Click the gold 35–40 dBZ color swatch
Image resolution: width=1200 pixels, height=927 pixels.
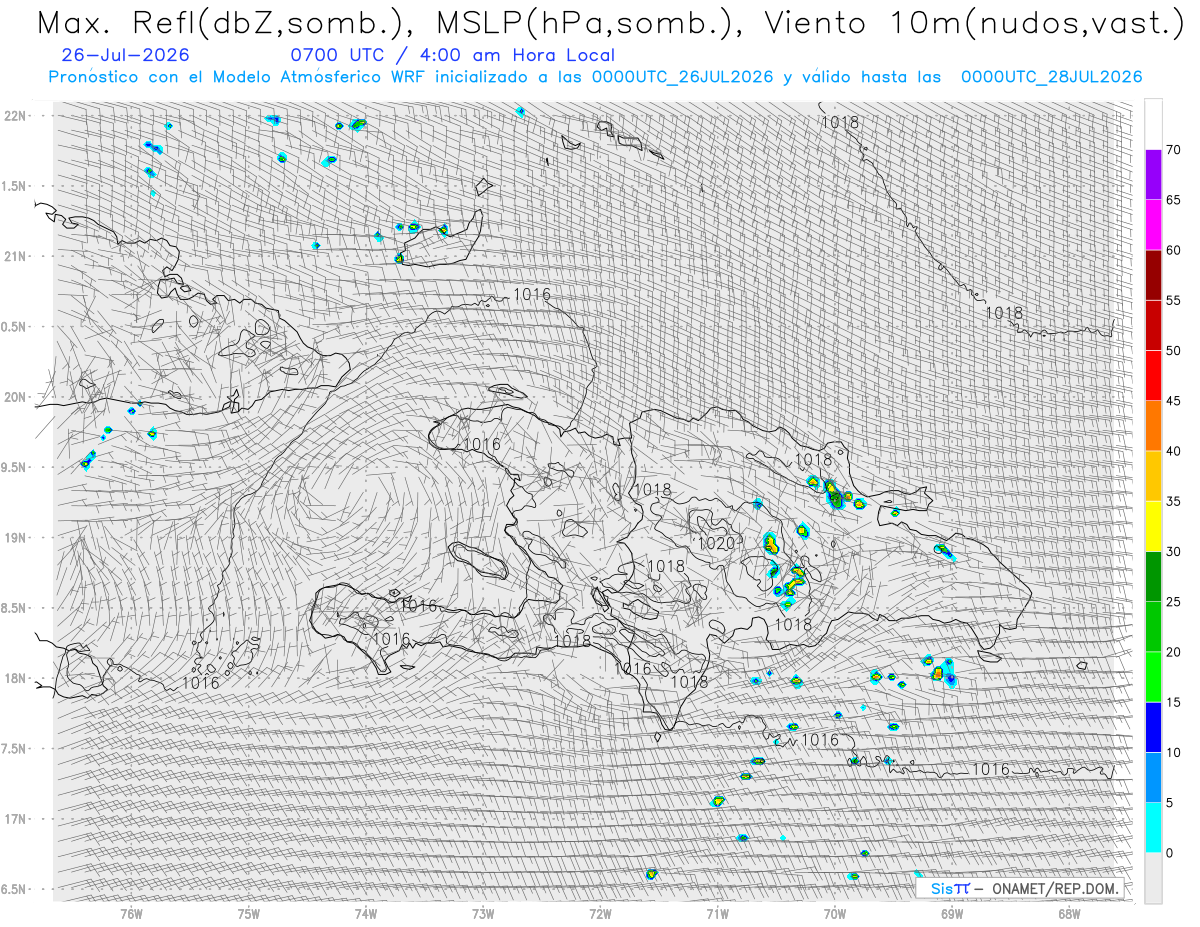(x=1153, y=476)
